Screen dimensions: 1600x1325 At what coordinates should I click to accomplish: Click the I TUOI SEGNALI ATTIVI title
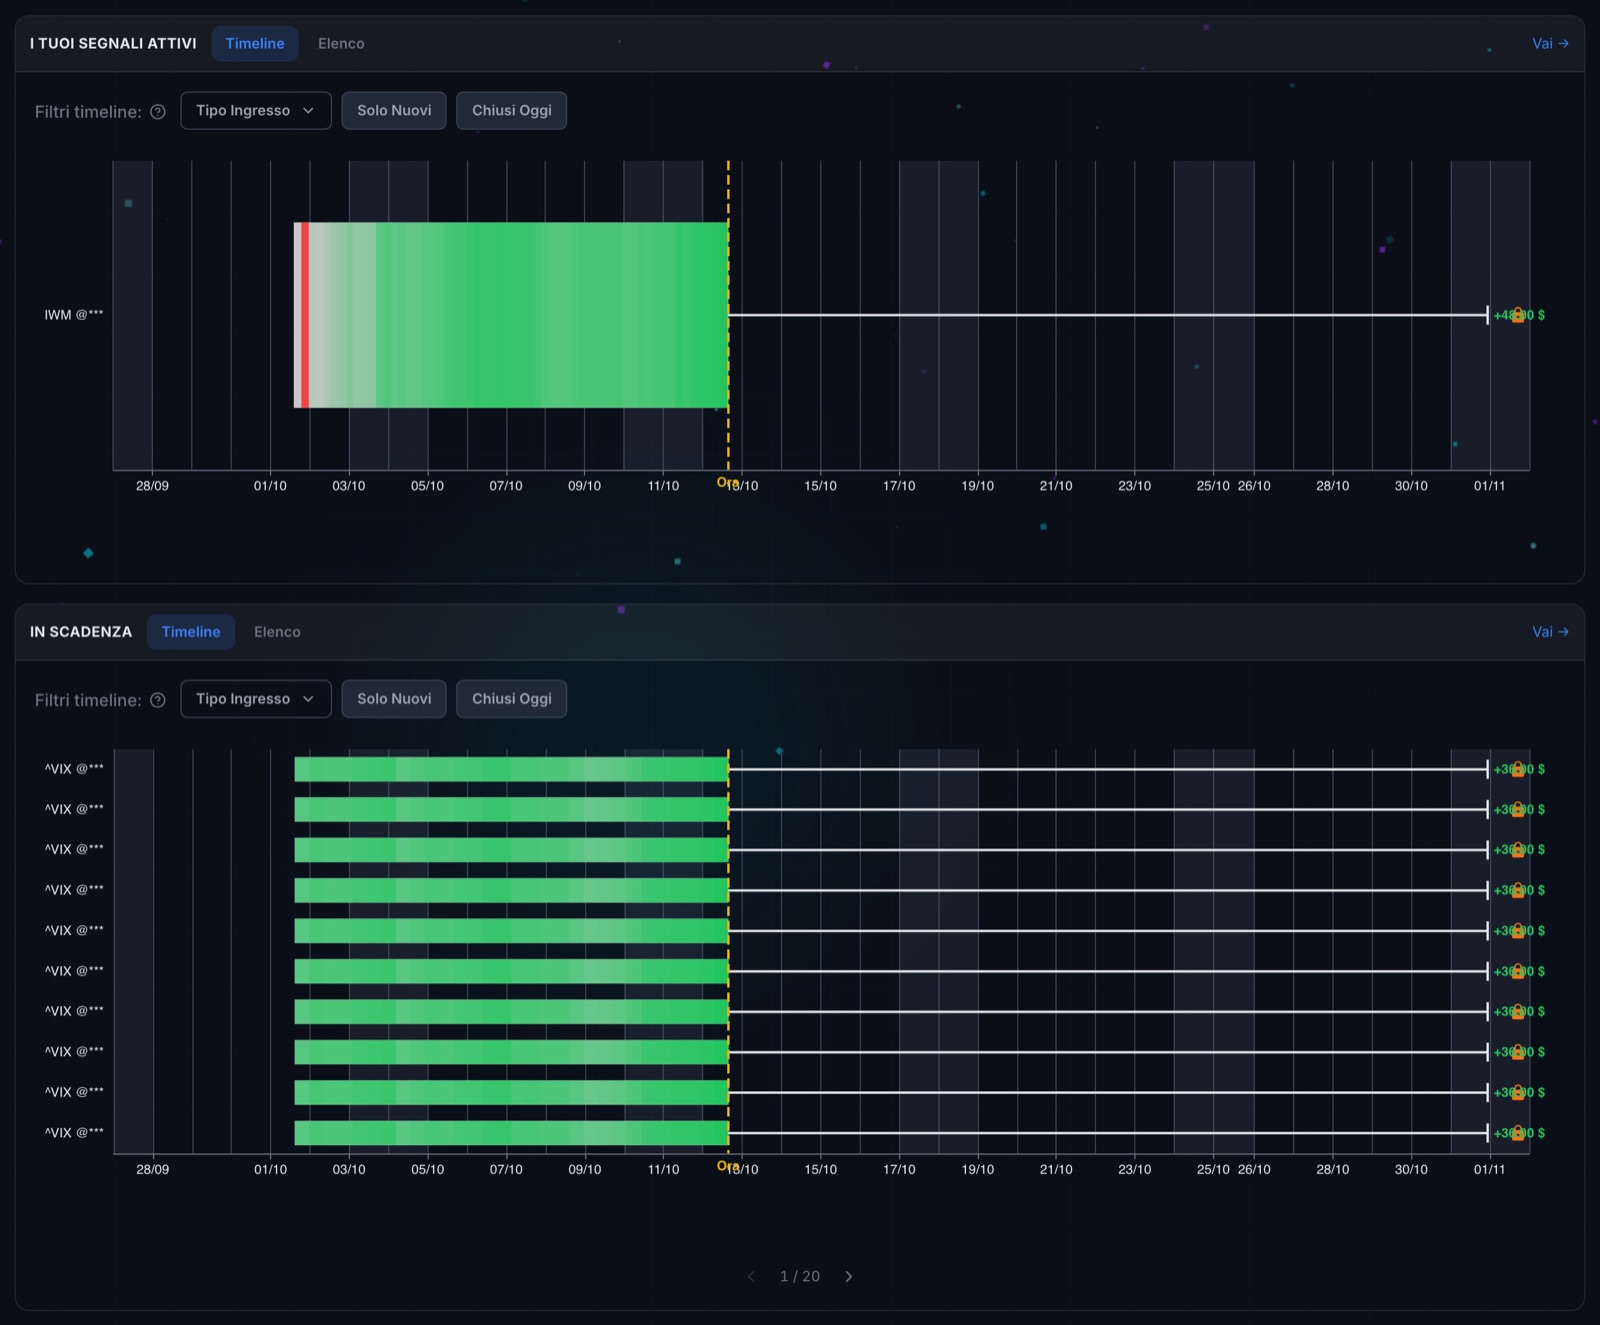(x=113, y=44)
